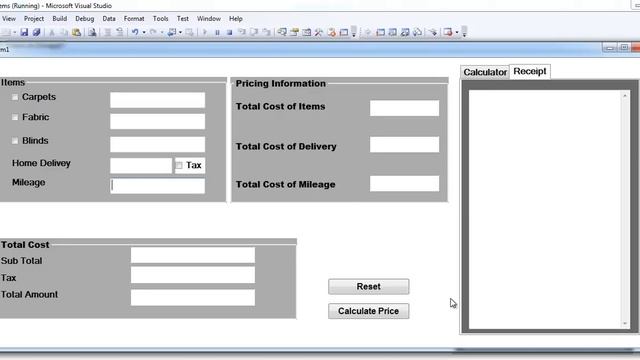Tick the Blinds checkbox
The width and height of the screenshot is (640, 360).
coord(15,141)
